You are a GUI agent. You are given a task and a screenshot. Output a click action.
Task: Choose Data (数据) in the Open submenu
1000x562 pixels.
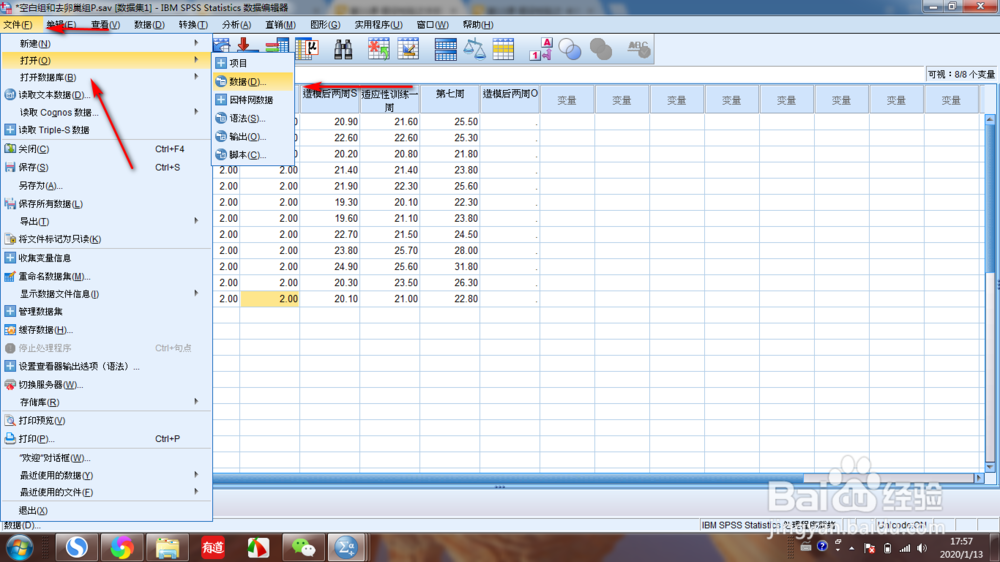coord(253,82)
